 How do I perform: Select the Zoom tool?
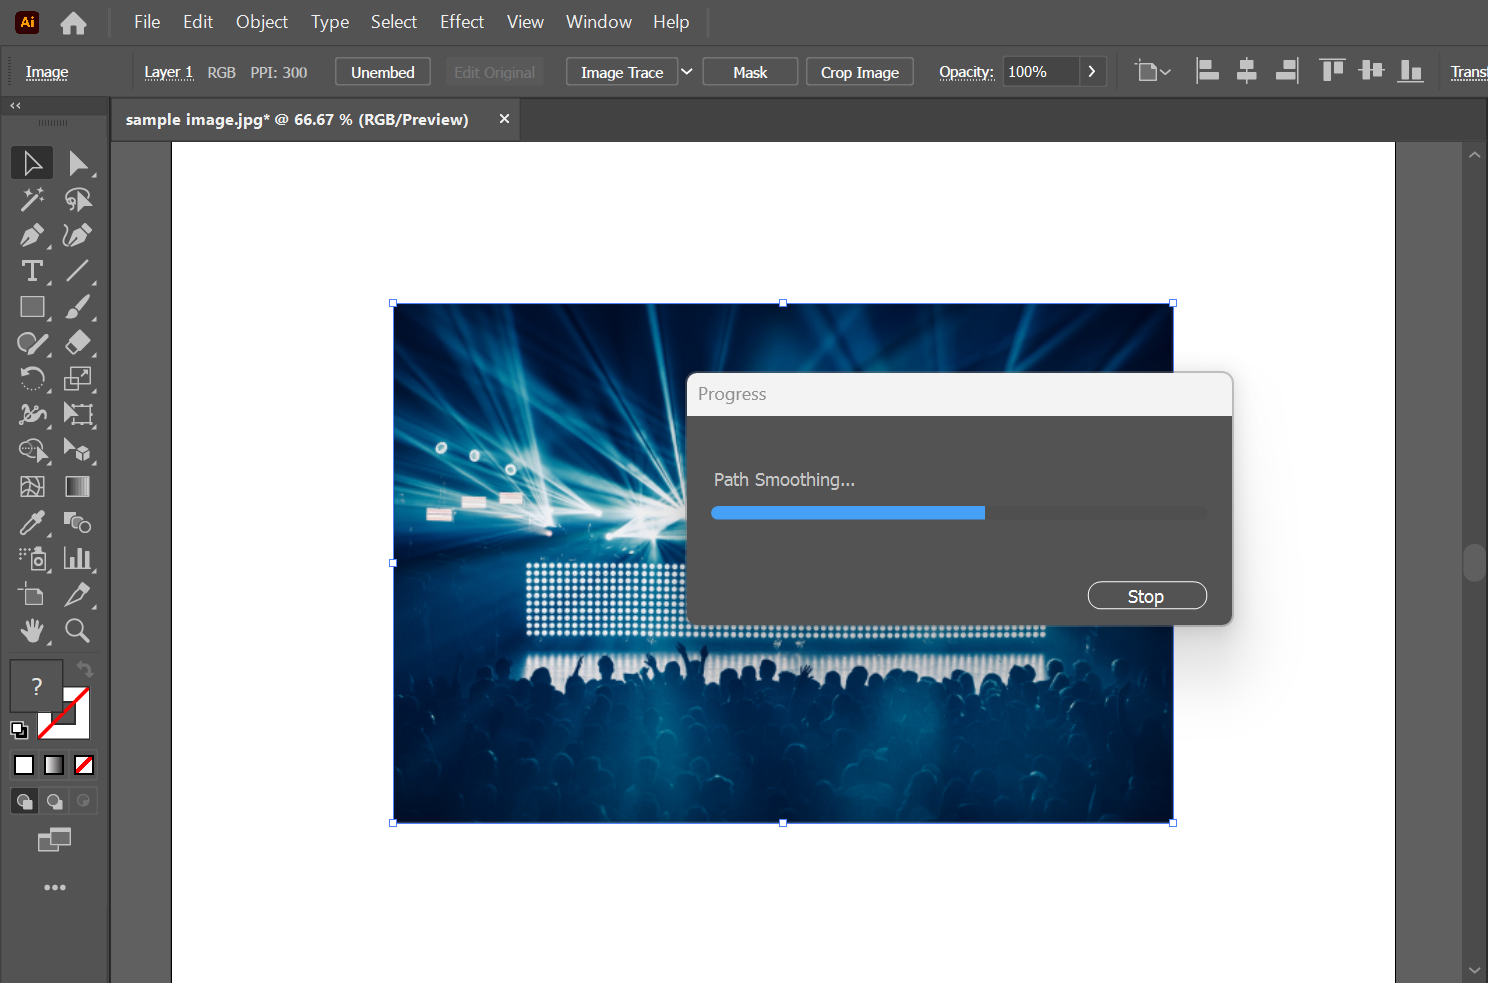[x=77, y=631]
